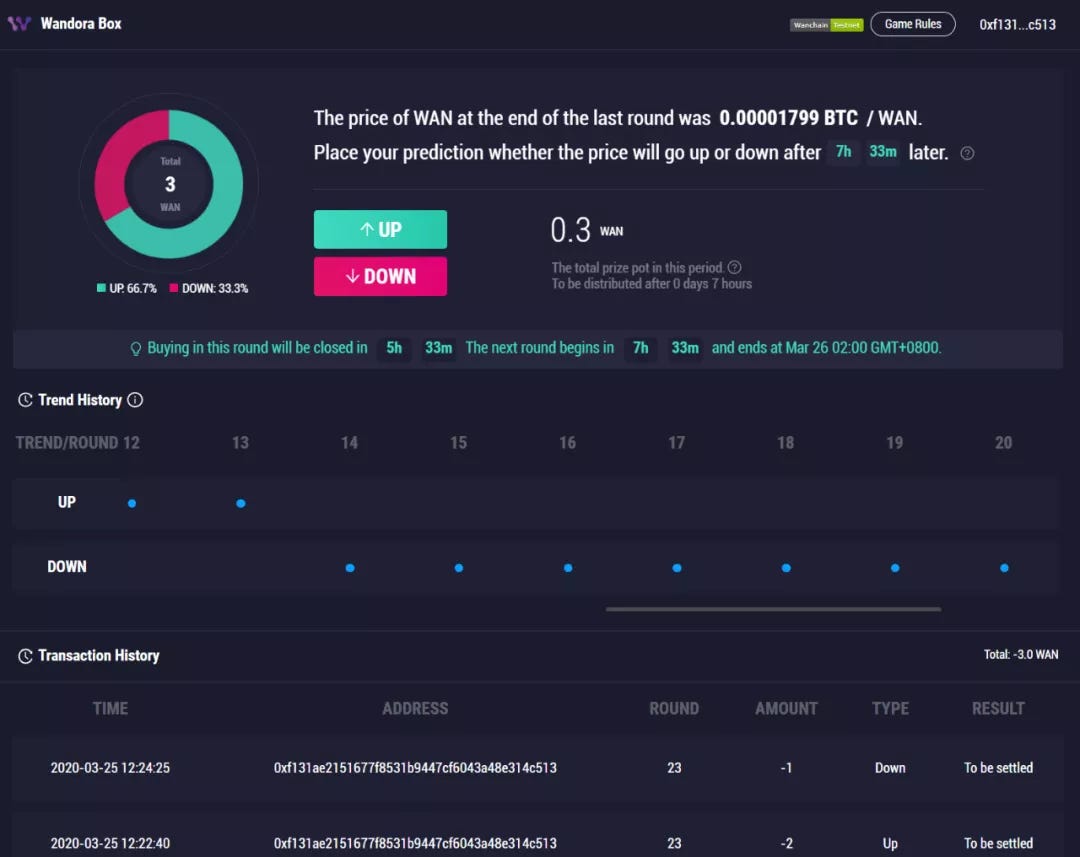This screenshot has width=1080, height=857.
Task: Click the TYPE column header
Action: click(x=890, y=708)
